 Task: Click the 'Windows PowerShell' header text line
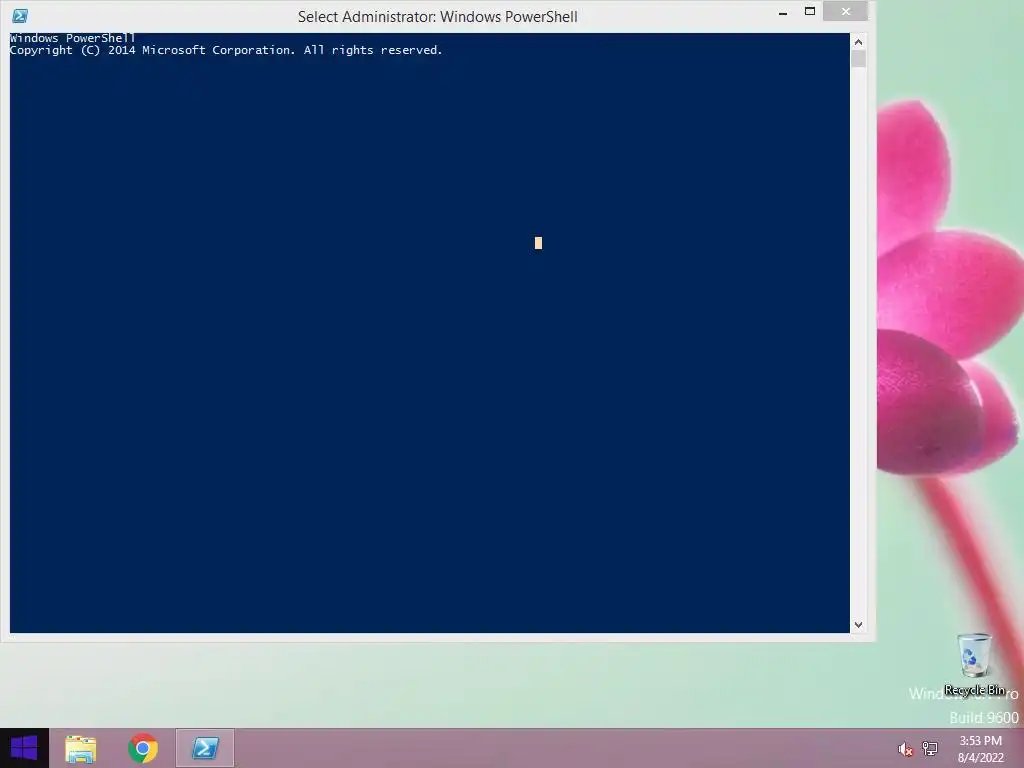[x=72, y=38]
